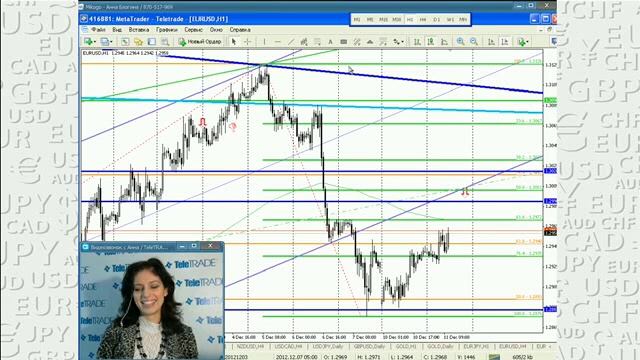Expand the new chart dropdown arrow
This screenshot has width=640, height=360.
point(95,42)
